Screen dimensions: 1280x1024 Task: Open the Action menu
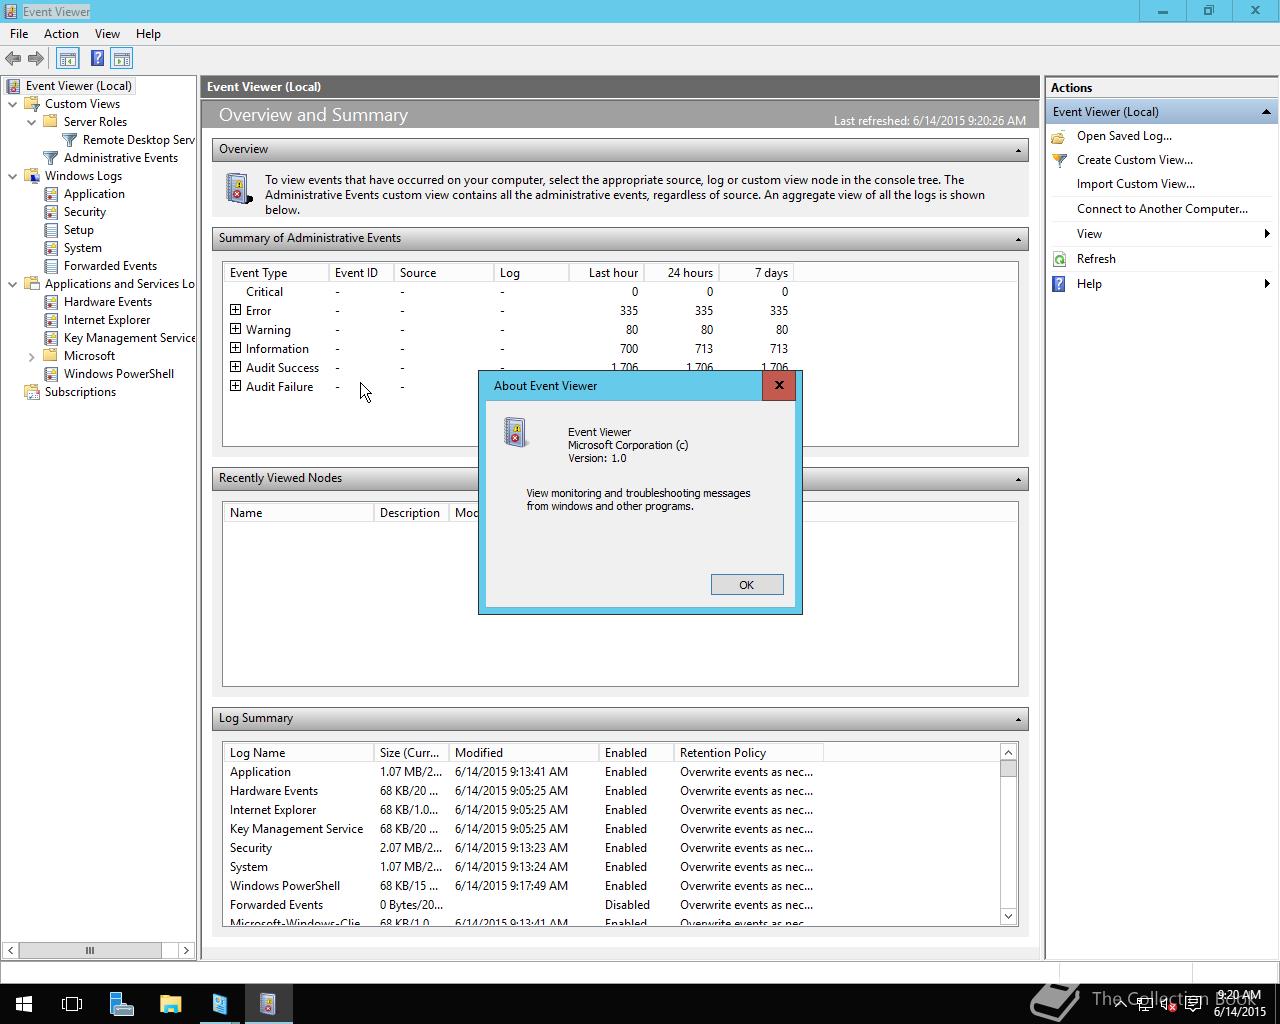coord(61,34)
